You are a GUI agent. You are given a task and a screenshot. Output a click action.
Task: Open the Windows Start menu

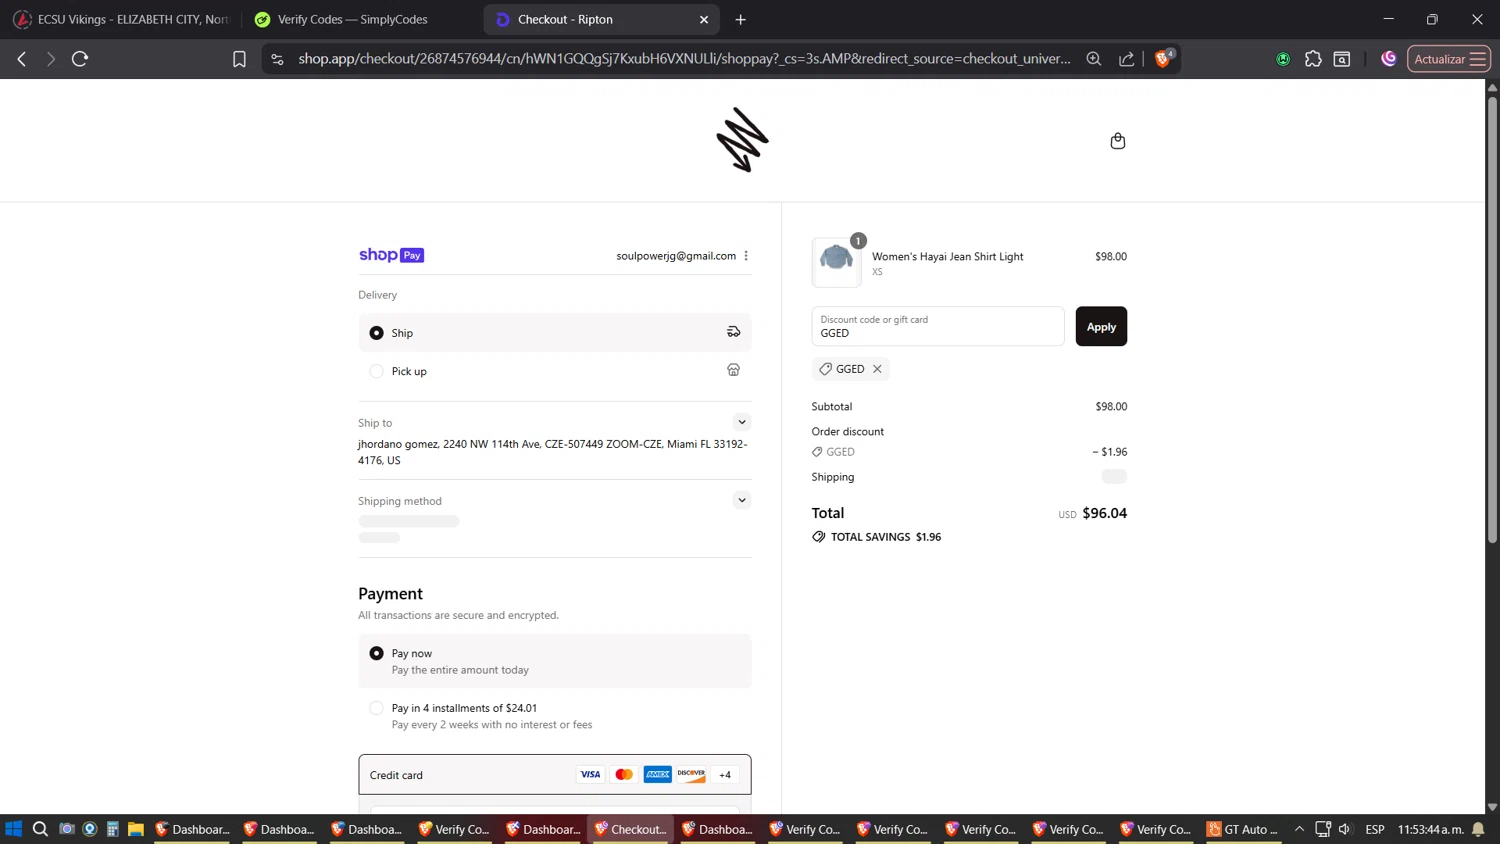tap(13, 829)
